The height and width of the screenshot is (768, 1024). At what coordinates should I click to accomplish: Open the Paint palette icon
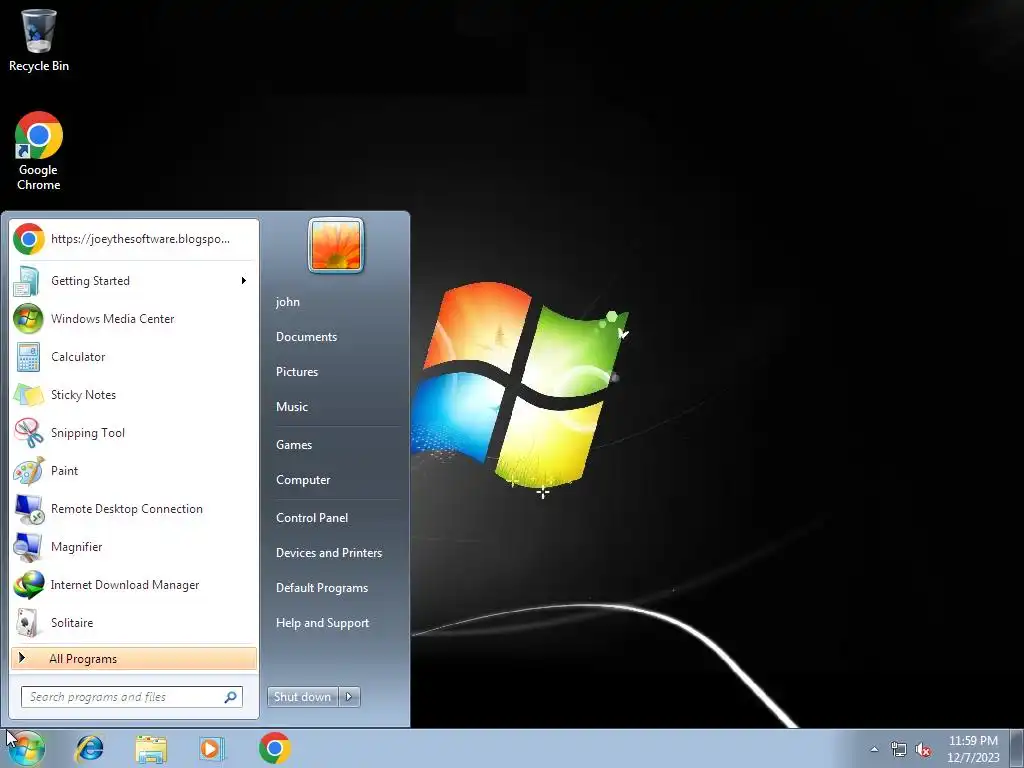click(x=29, y=470)
